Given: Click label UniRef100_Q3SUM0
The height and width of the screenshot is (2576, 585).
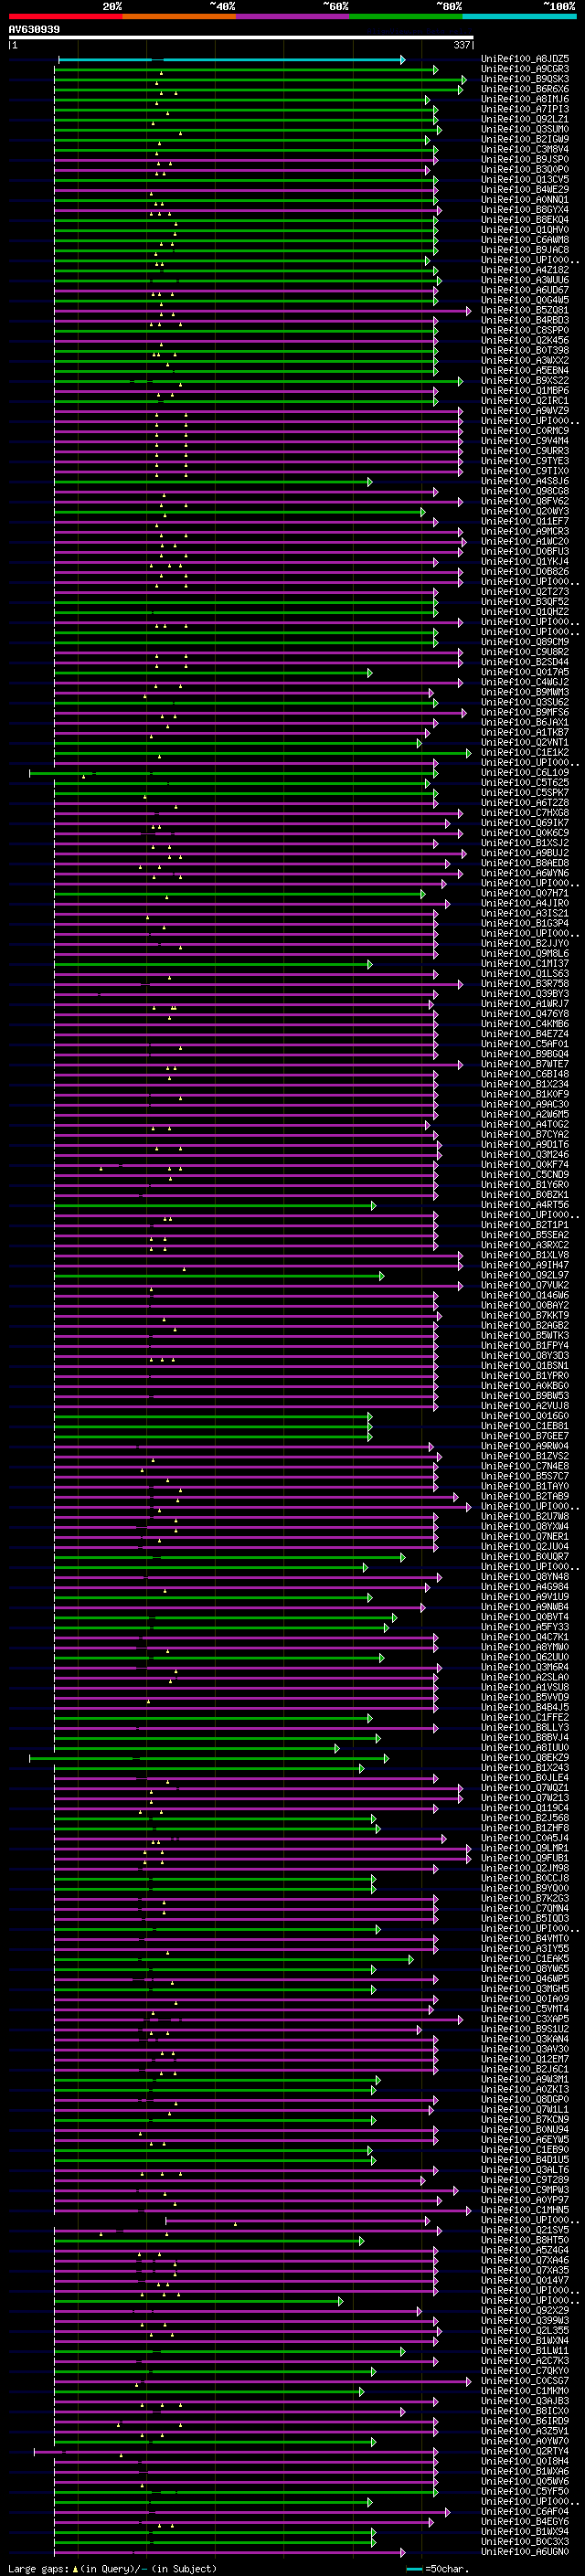Looking at the screenshot, I should (x=525, y=130).
